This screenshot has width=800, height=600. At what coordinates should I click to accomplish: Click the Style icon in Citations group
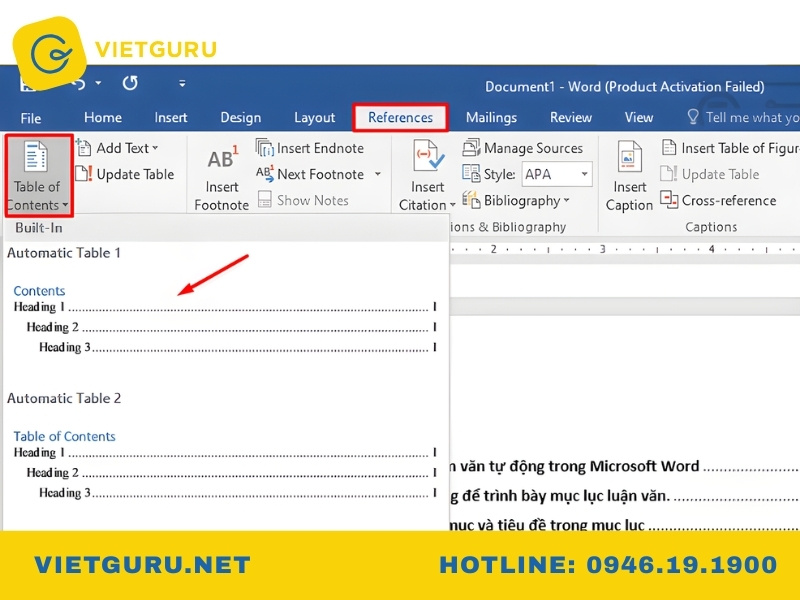(x=471, y=173)
